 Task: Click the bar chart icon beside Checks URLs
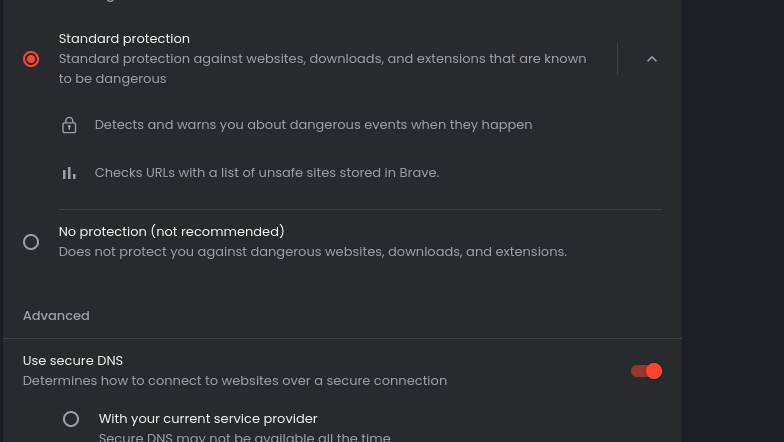pyautogui.click(x=69, y=173)
